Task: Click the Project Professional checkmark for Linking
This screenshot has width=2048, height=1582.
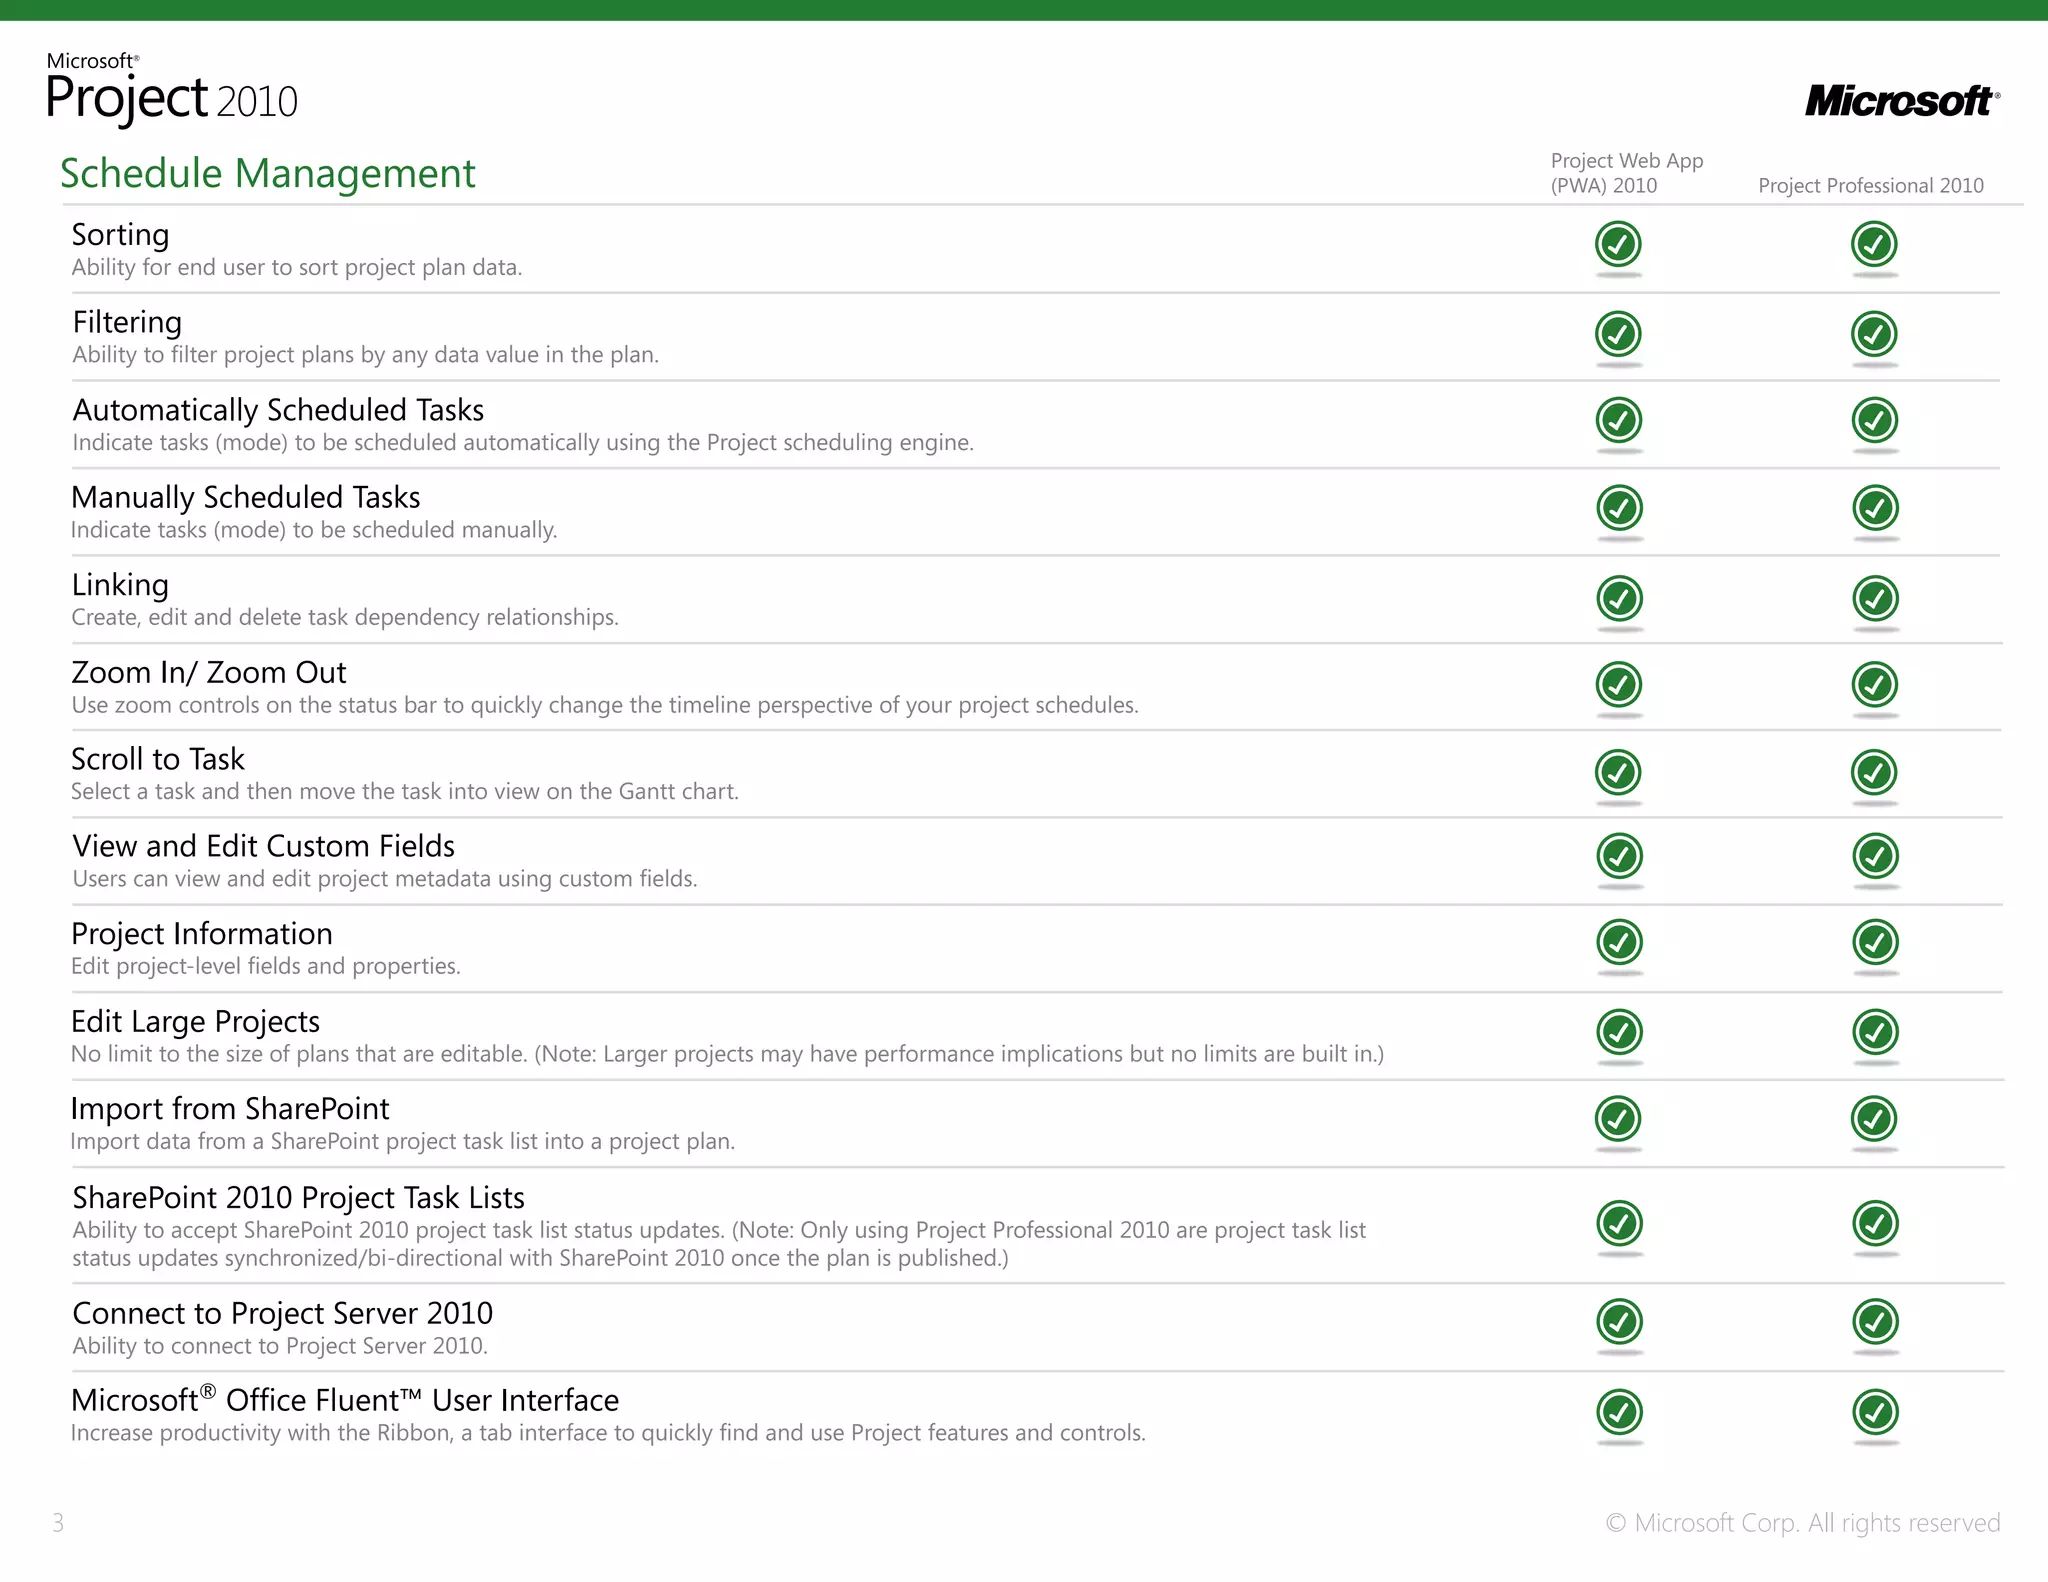Action: pyautogui.click(x=1876, y=598)
